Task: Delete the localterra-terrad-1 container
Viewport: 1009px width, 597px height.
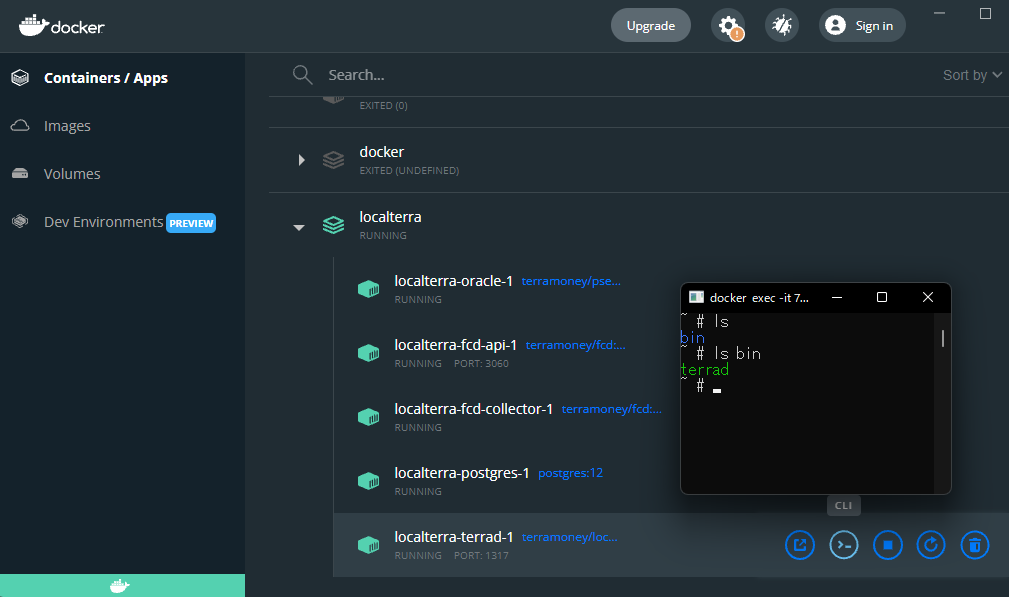Action: [975, 545]
